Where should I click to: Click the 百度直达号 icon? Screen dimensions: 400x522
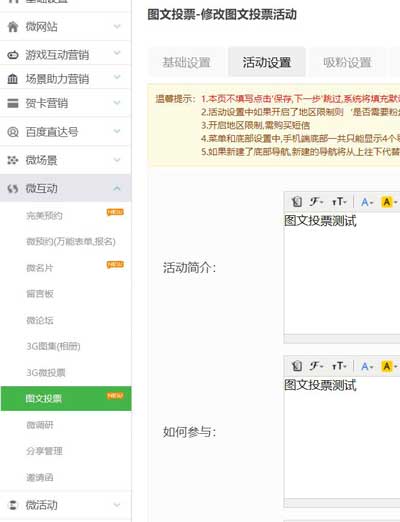(13, 132)
